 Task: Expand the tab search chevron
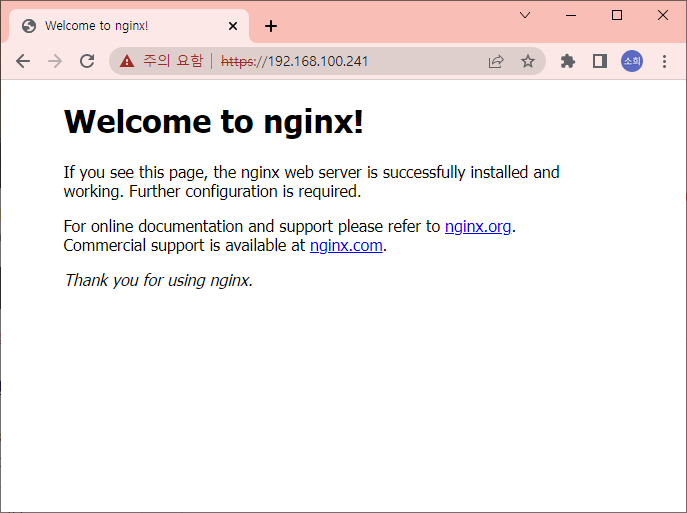pyautogui.click(x=525, y=15)
